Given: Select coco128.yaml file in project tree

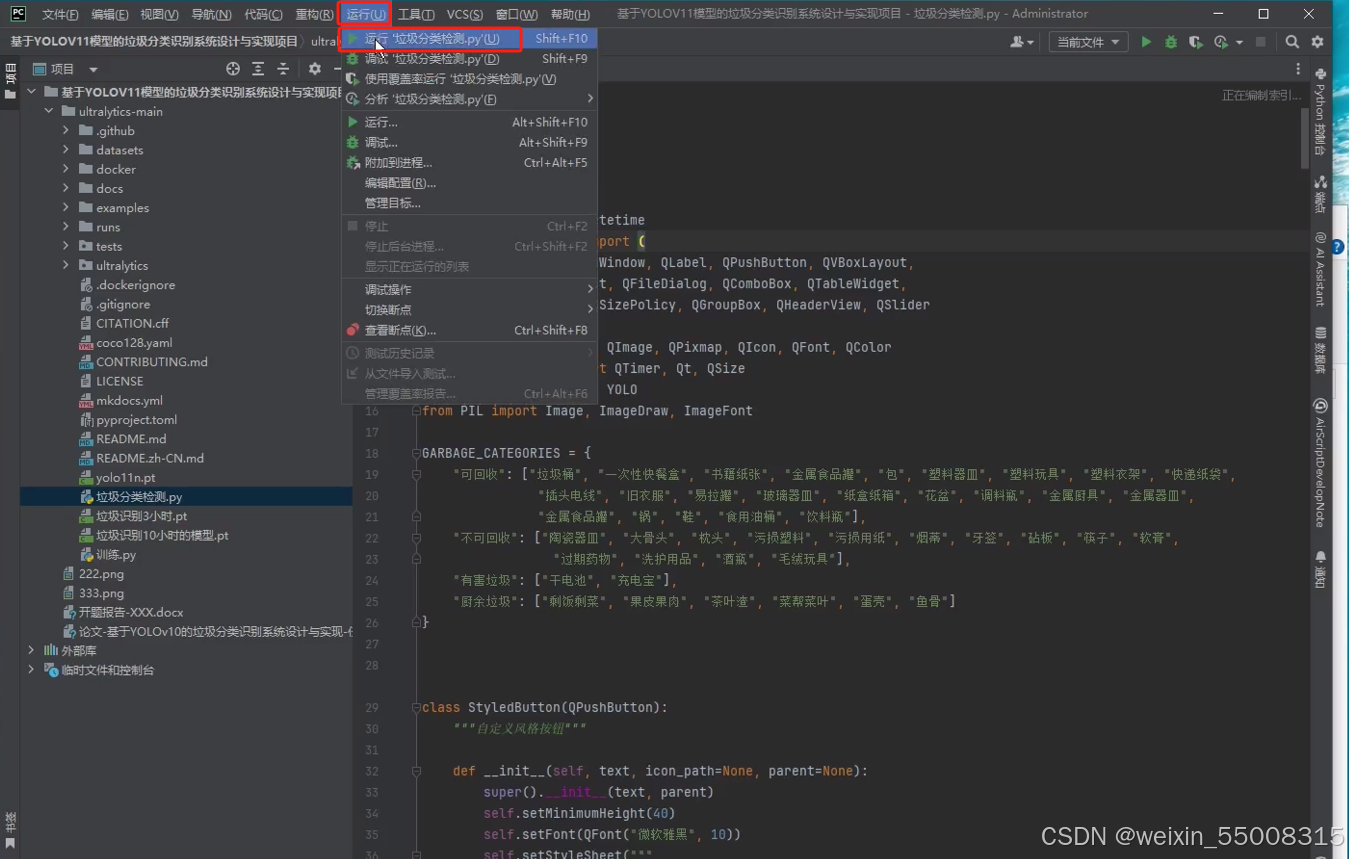Looking at the screenshot, I should (134, 343).
